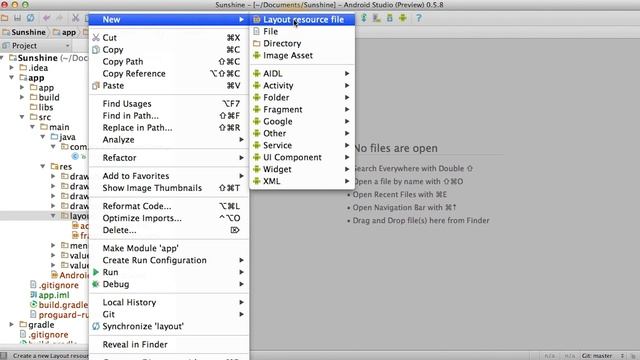Viewport: 640px width, 360px height.
Task: Select Find Usages
Action: pyautogui.click(x=169, y=104)
